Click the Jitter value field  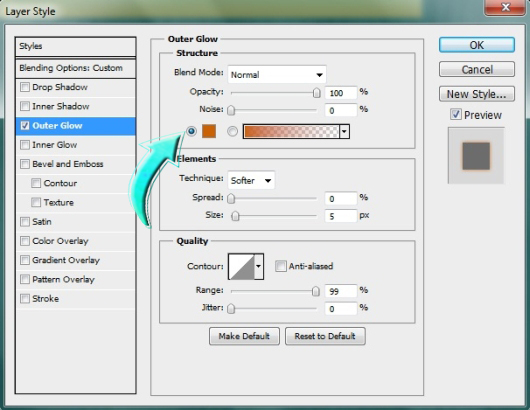coord(341,309)
